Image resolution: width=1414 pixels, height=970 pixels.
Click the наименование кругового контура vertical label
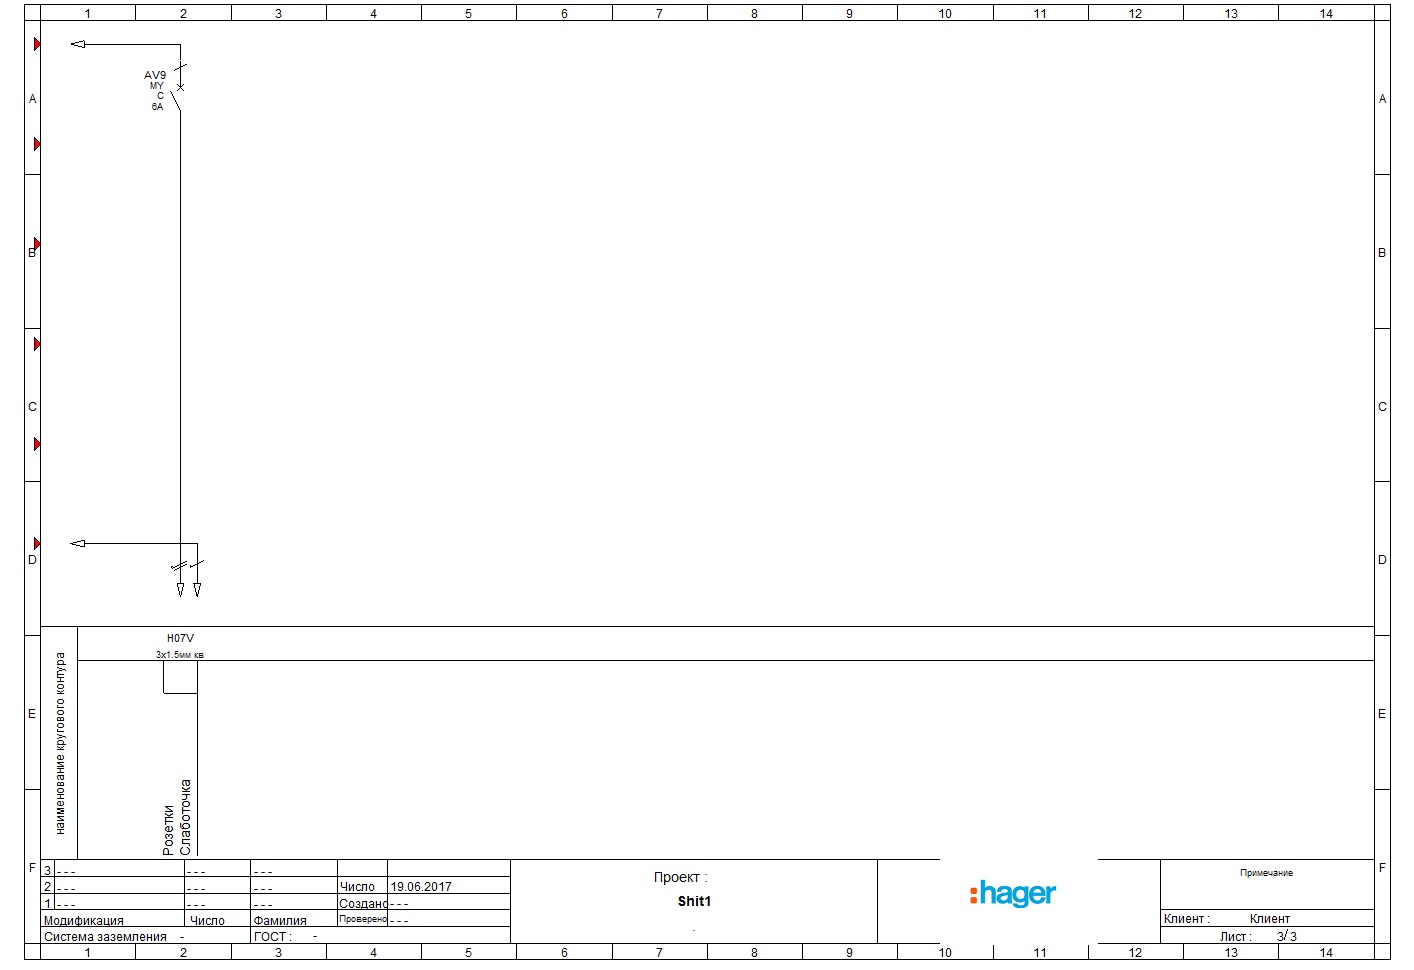click(x=60, y=743)
